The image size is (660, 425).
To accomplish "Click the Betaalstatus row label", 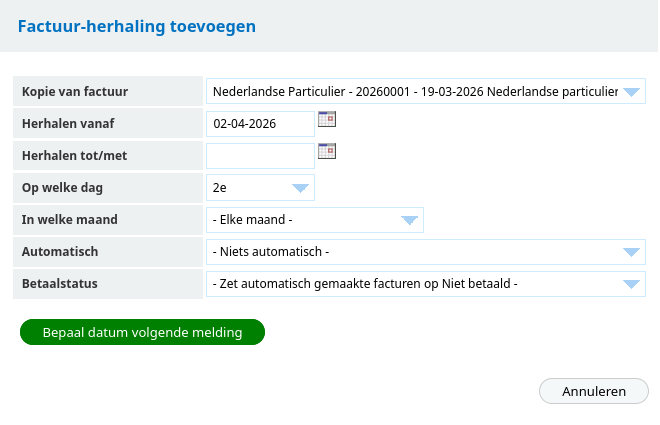I will coord(60,284).
